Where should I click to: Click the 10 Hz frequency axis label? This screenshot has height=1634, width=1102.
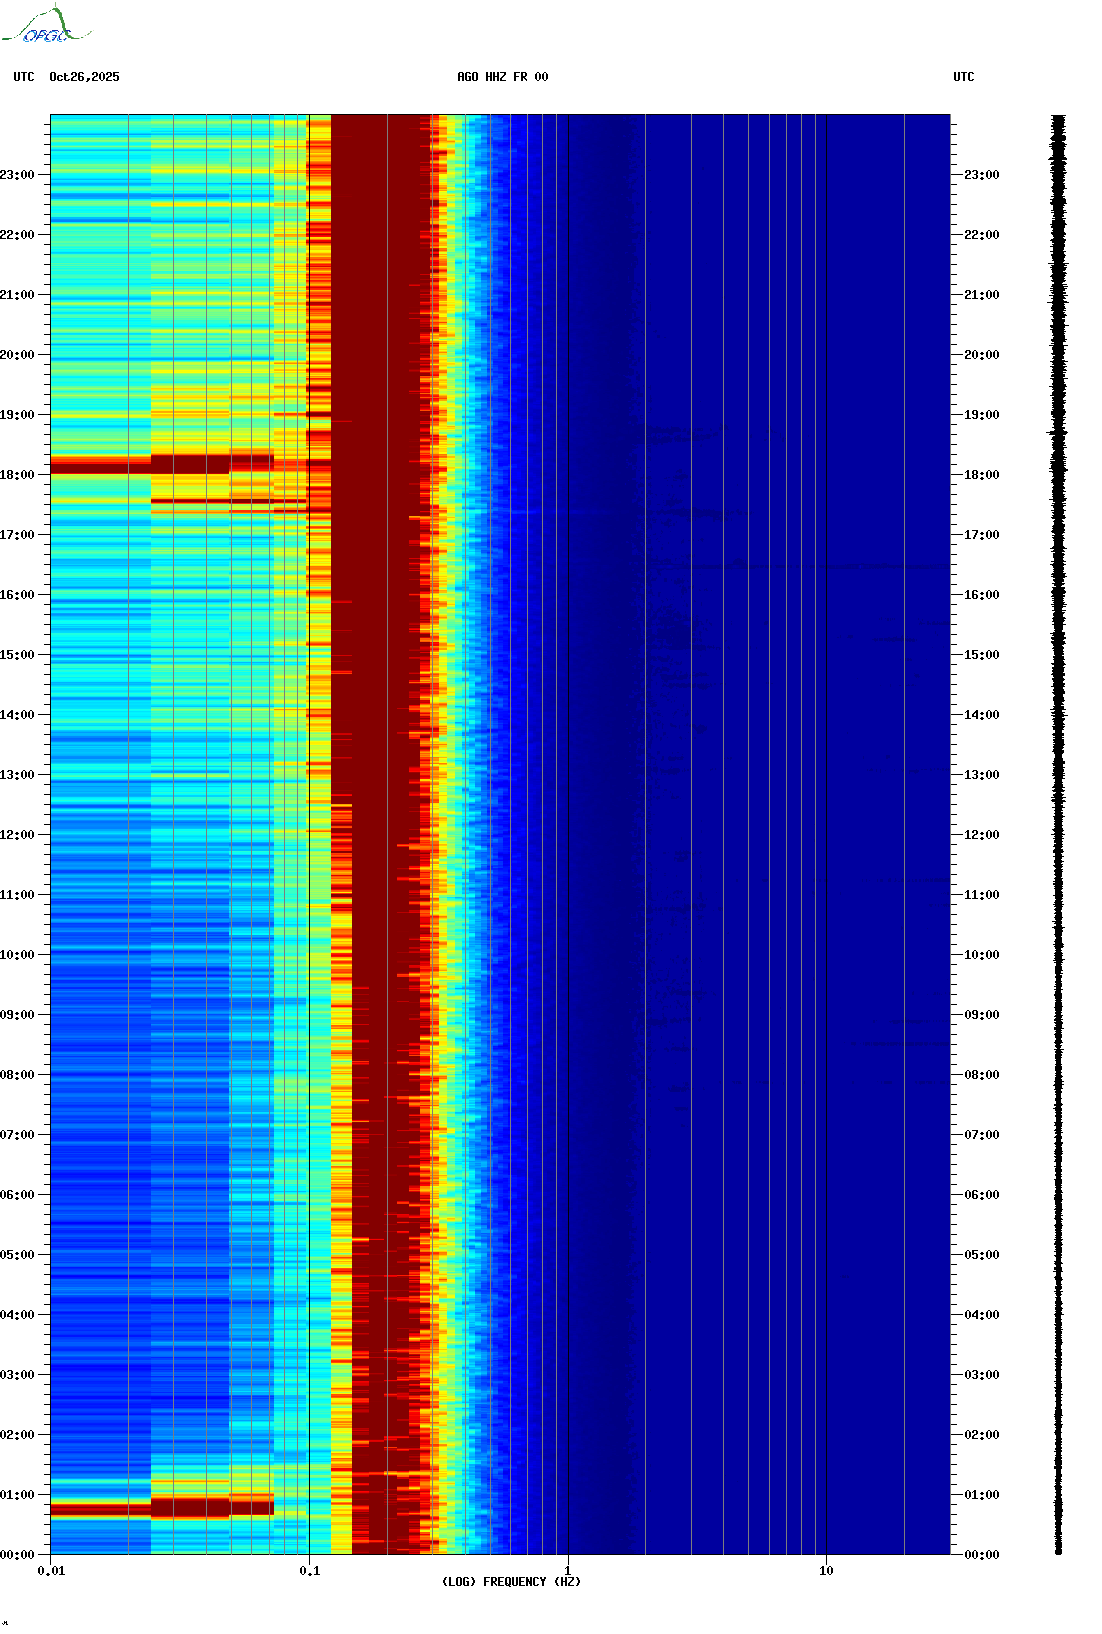tap(826, 1571)
